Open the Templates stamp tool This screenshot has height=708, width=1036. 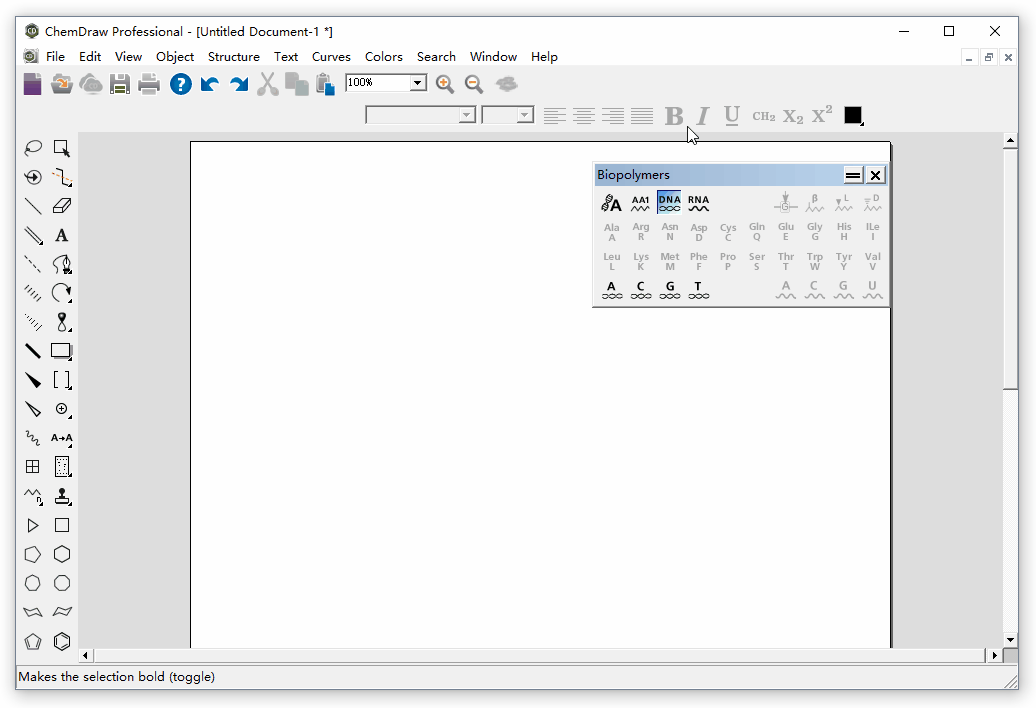click(x=61, y=496)
